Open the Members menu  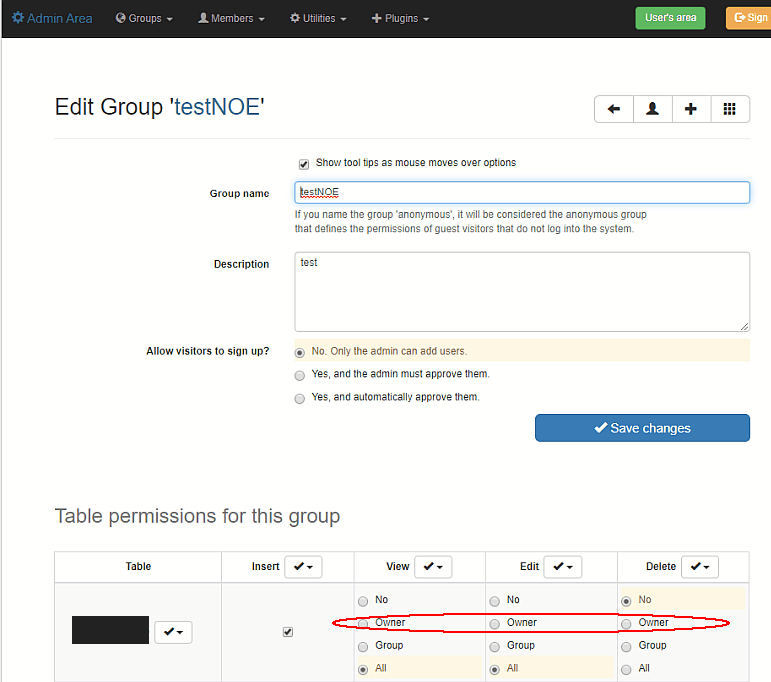point(231,18)
